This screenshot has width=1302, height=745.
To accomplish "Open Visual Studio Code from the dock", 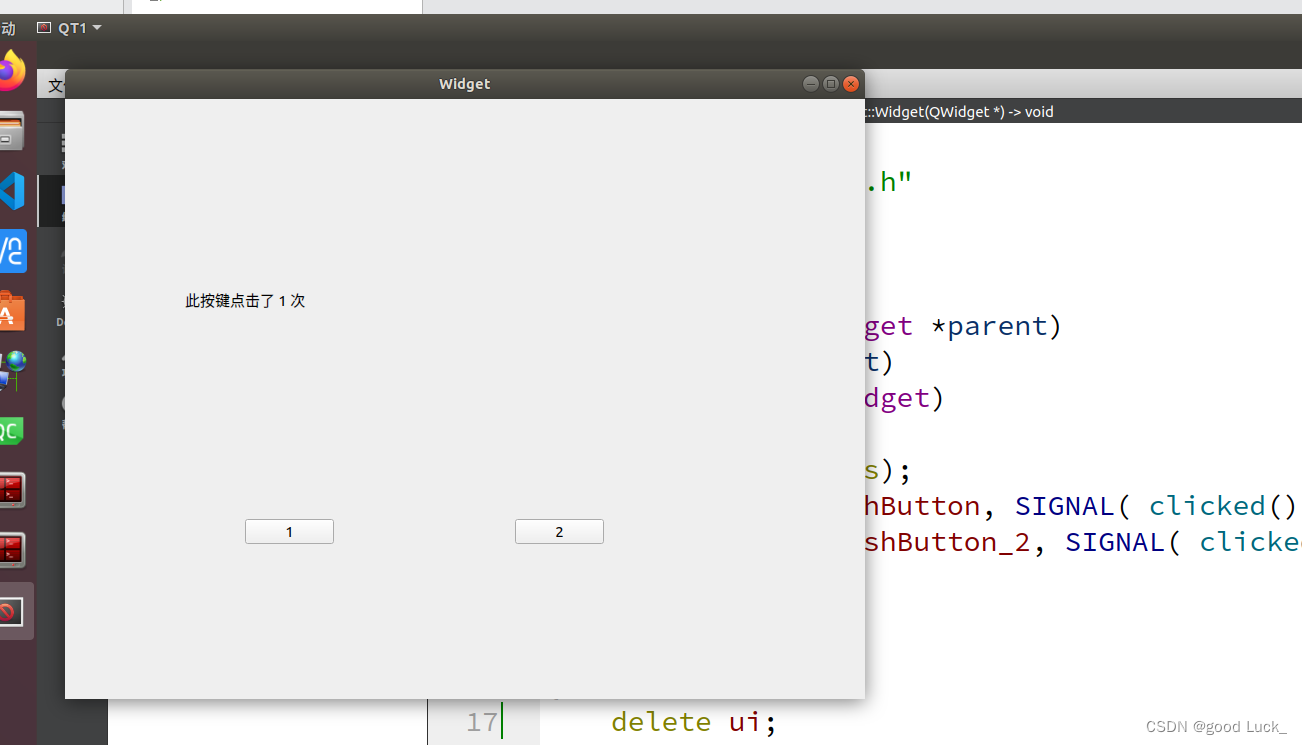I will 11,190.
